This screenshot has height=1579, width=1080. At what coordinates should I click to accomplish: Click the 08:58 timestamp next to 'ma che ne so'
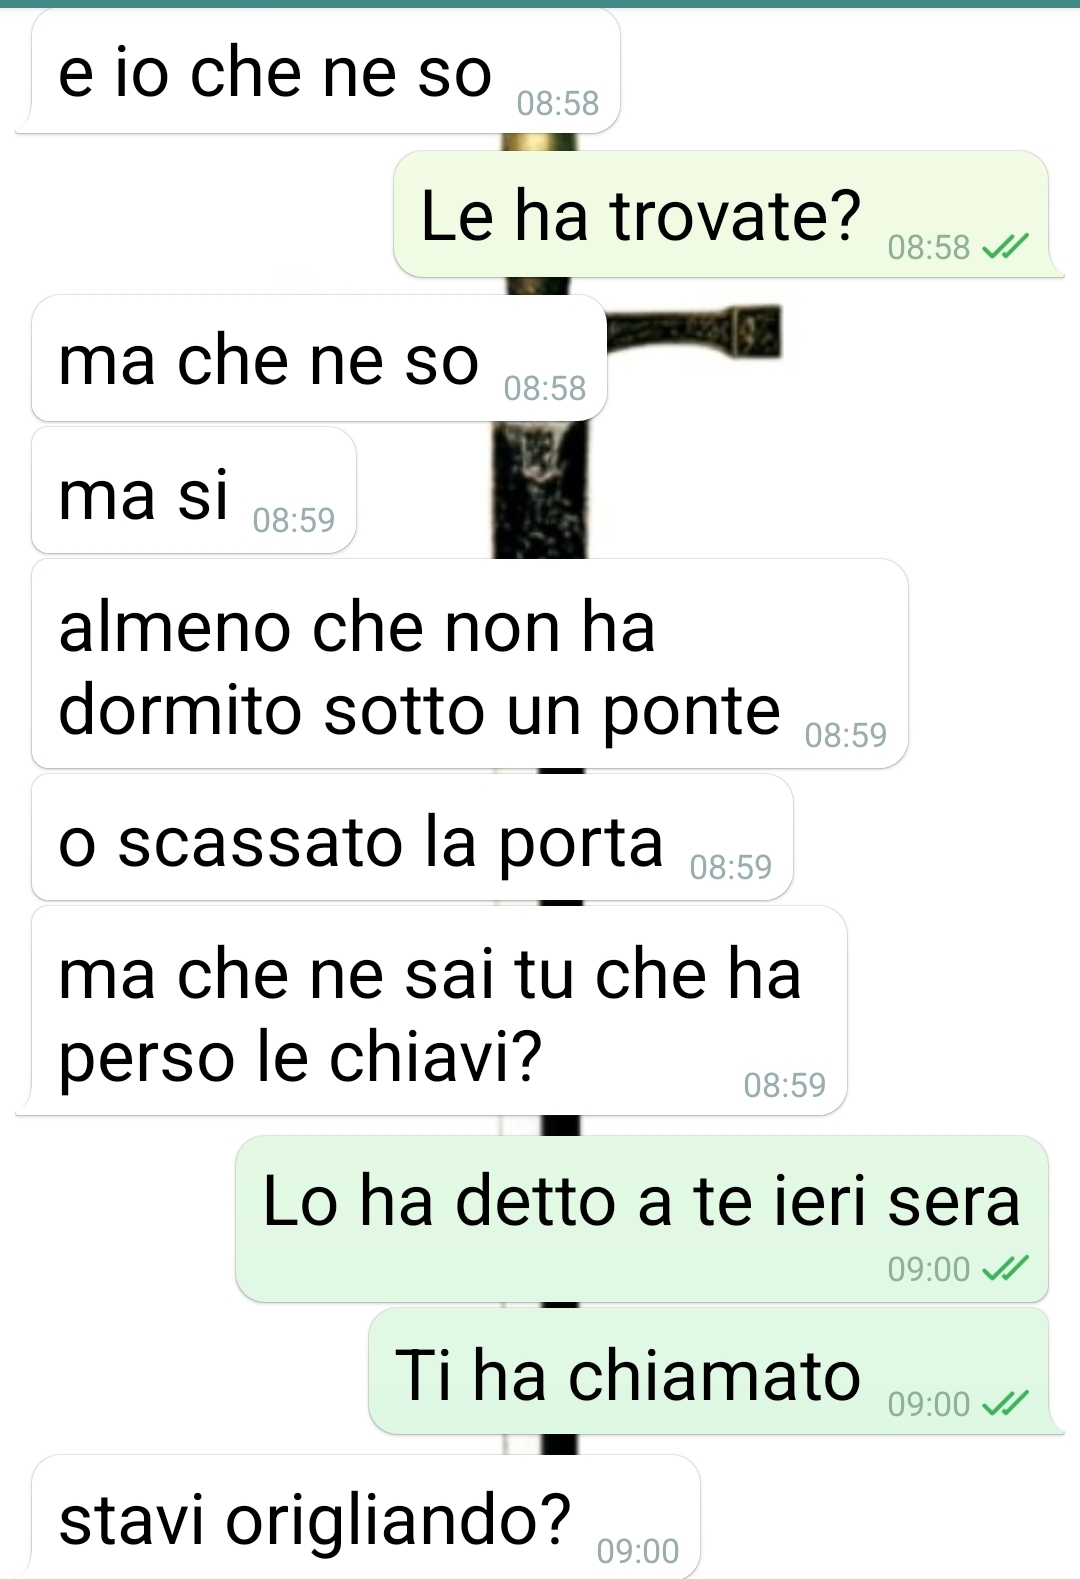pyautogui.click(x=545, y=388)
